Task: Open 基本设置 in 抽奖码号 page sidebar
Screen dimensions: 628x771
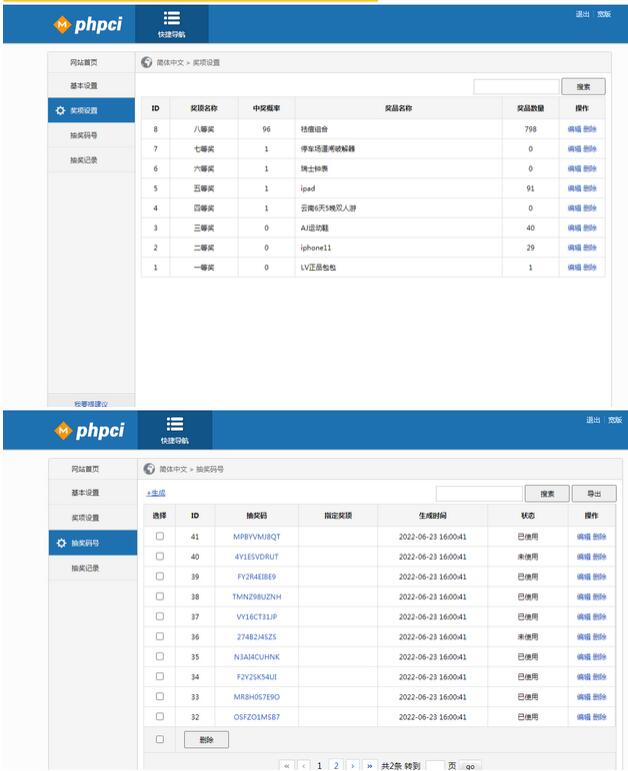Action: pyautogui.click(x=85, y=492)
